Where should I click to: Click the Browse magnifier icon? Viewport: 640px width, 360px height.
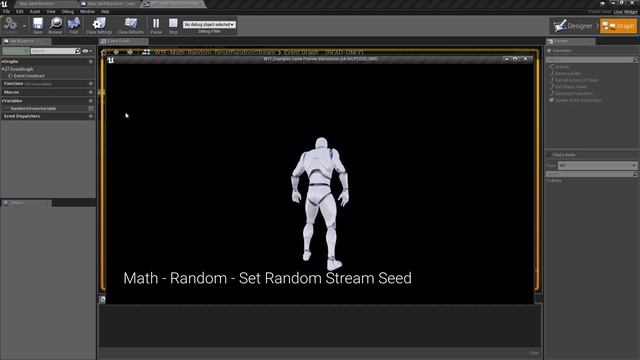click(x=55, y=25)
